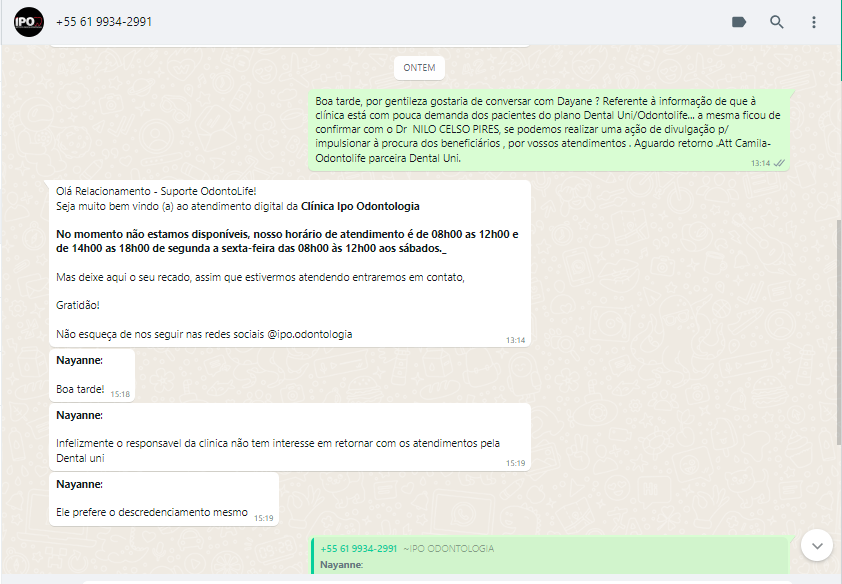Click quoted reply number +55 61 9934-2991
842x584 pixels.
(359, 549)
